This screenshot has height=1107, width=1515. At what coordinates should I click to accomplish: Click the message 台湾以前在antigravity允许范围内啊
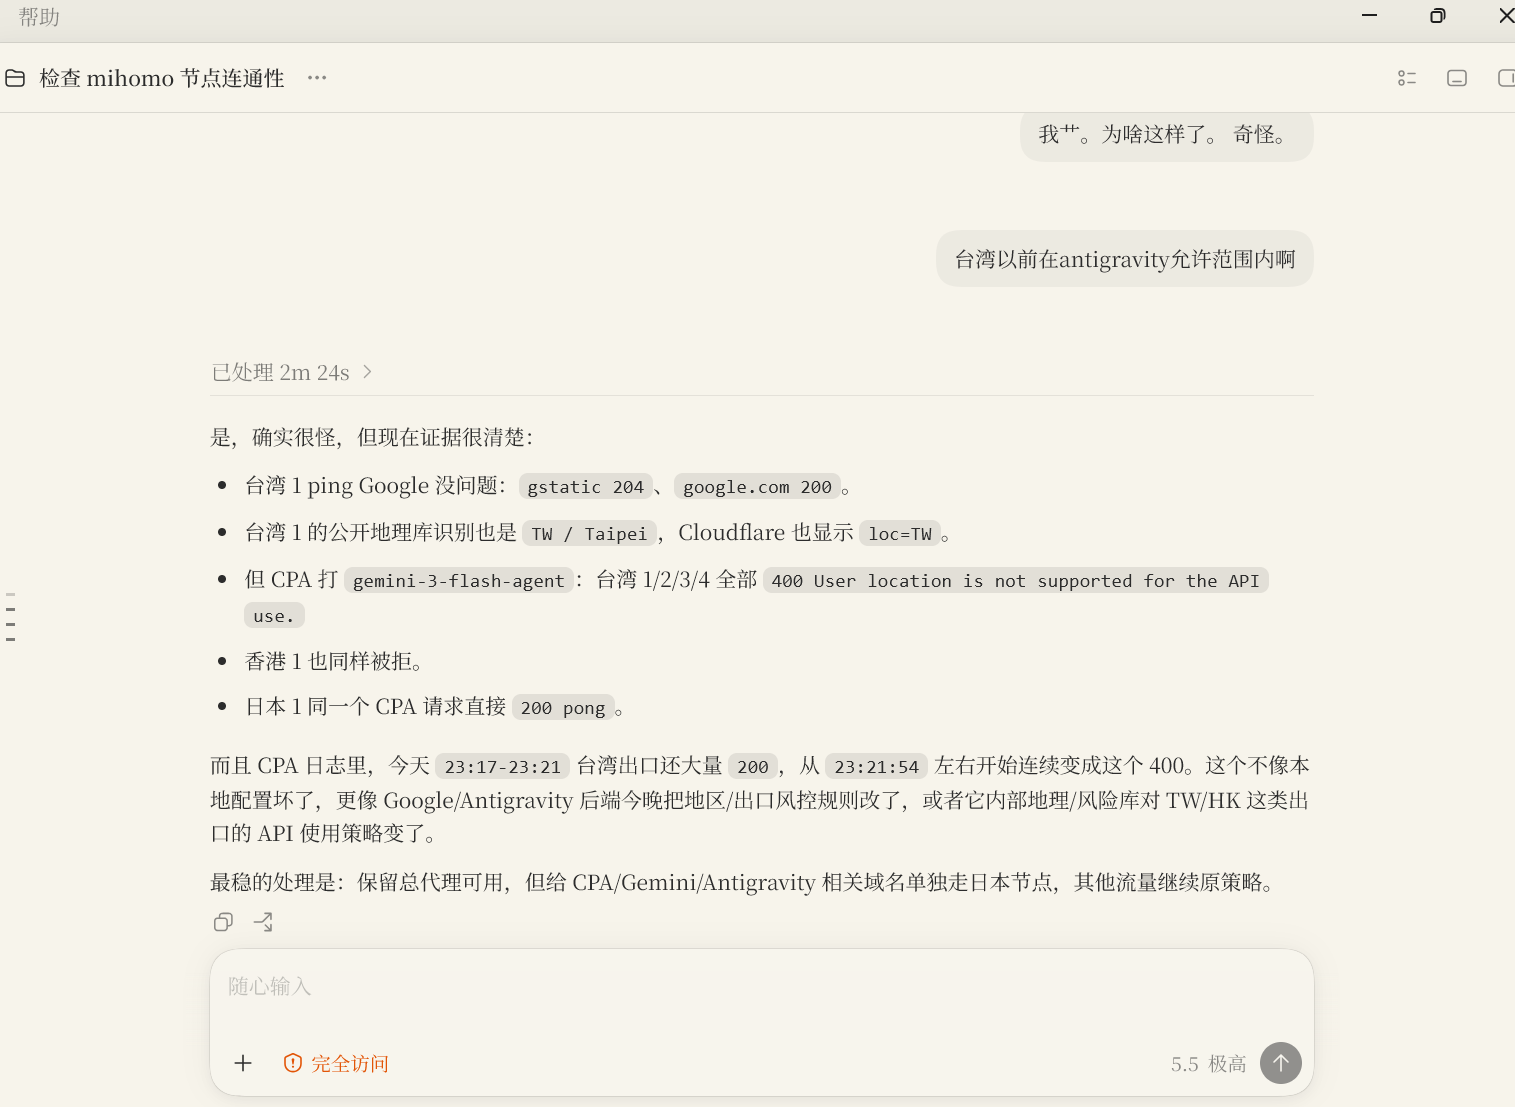point(1125,260)
